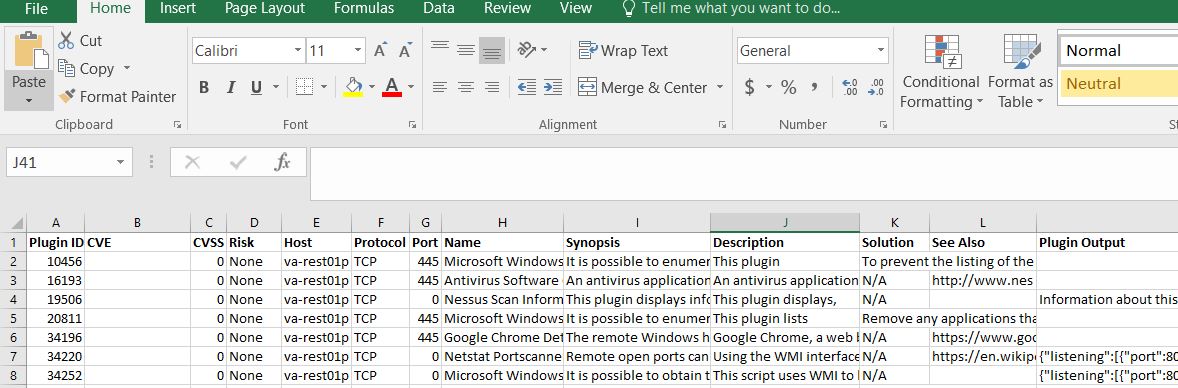Click inside the formula bar
Screen dimensions: 1178x388
pos(744,173)
